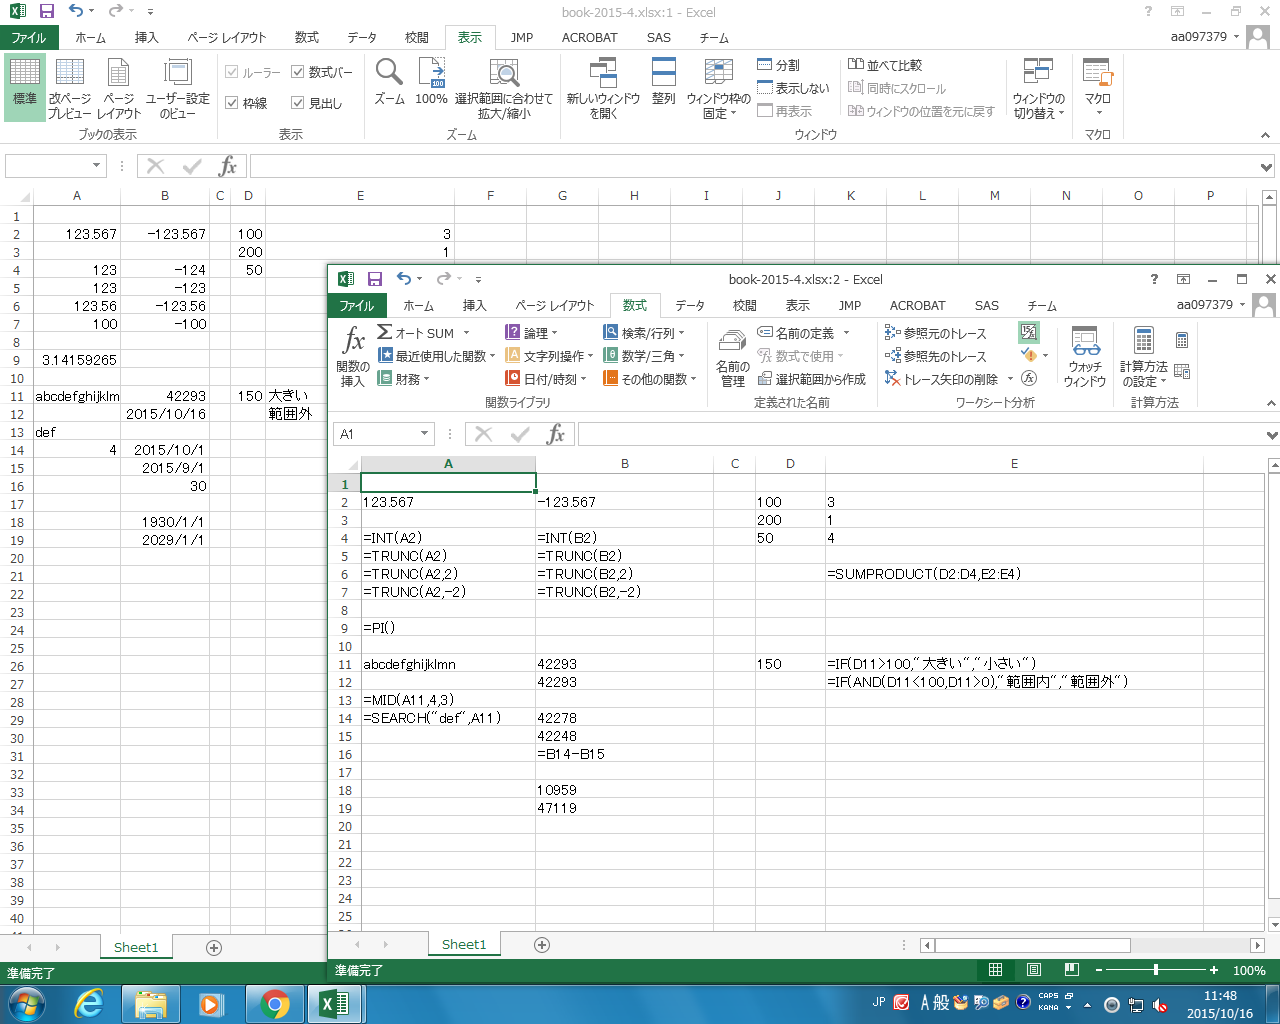
Task: Switch to the Data (データ) tab in front window
Action: pyautogui.click(x=689, y=305)
